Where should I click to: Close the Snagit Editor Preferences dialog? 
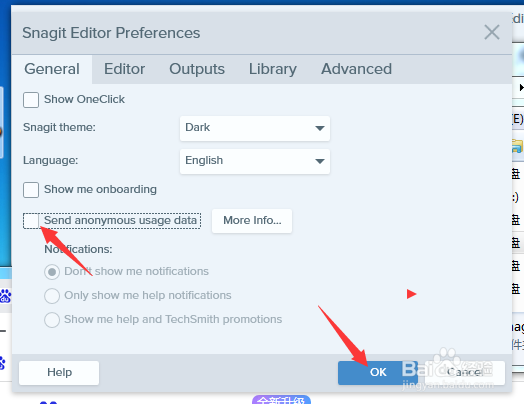click(492, 32)
